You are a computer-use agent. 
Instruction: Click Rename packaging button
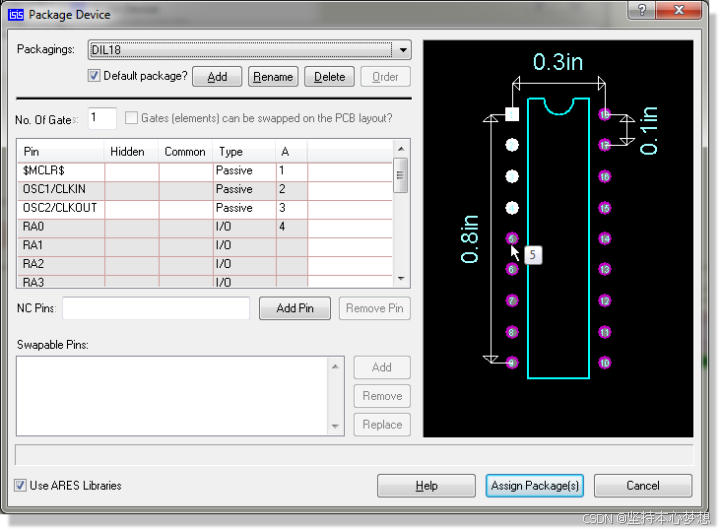(x=273, y=76)
